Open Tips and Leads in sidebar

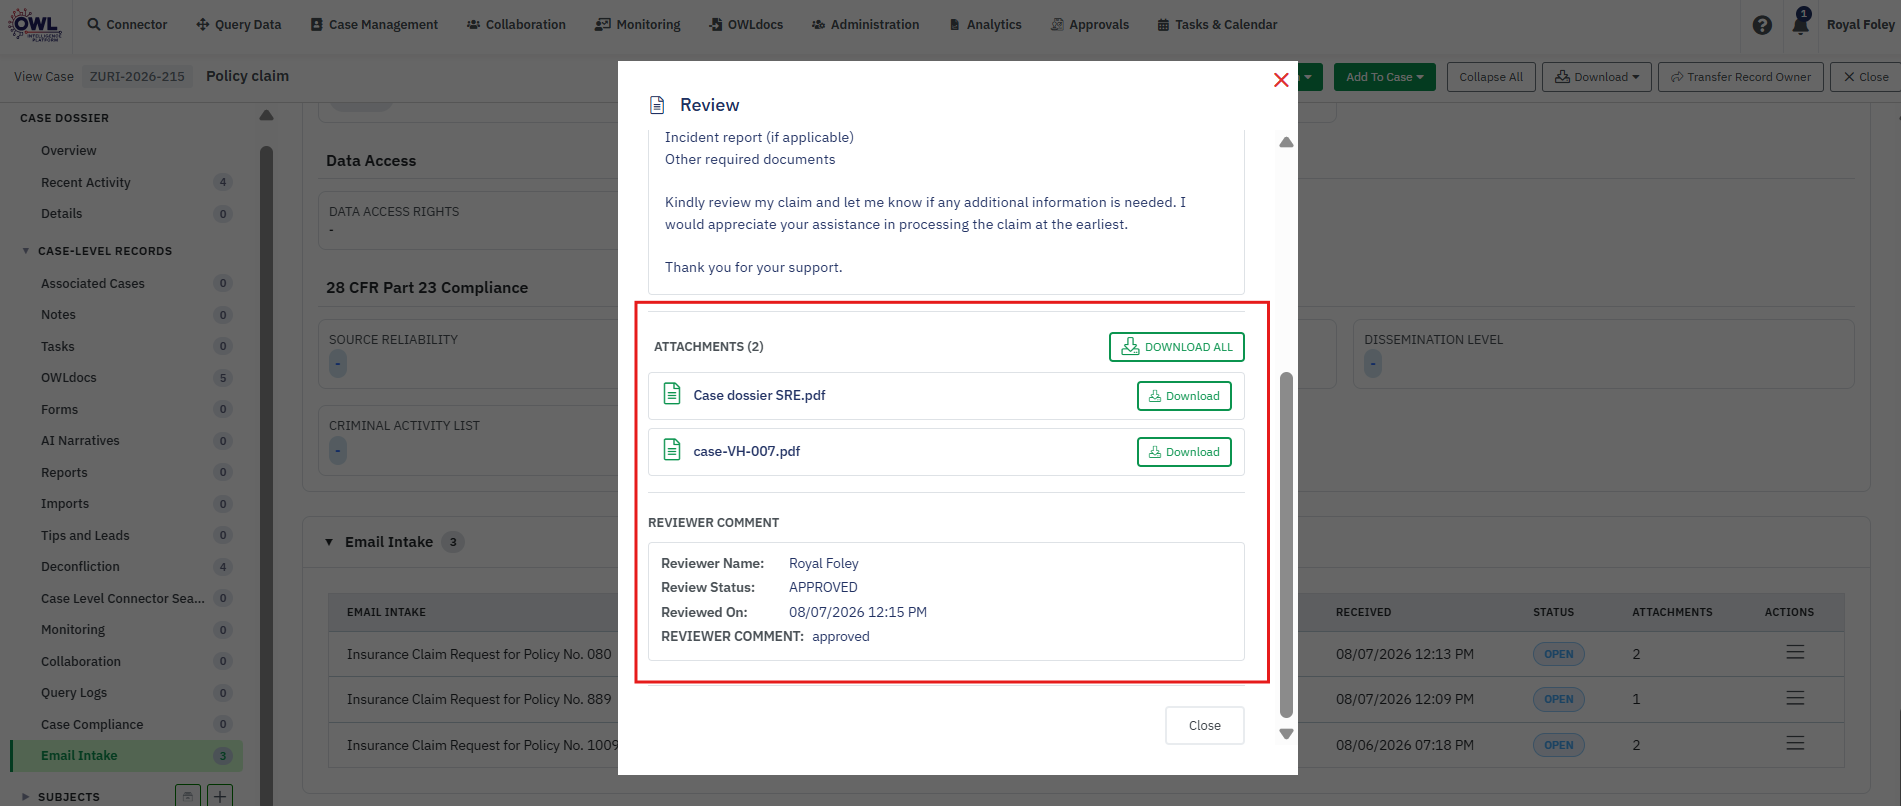tap(85, 536)
